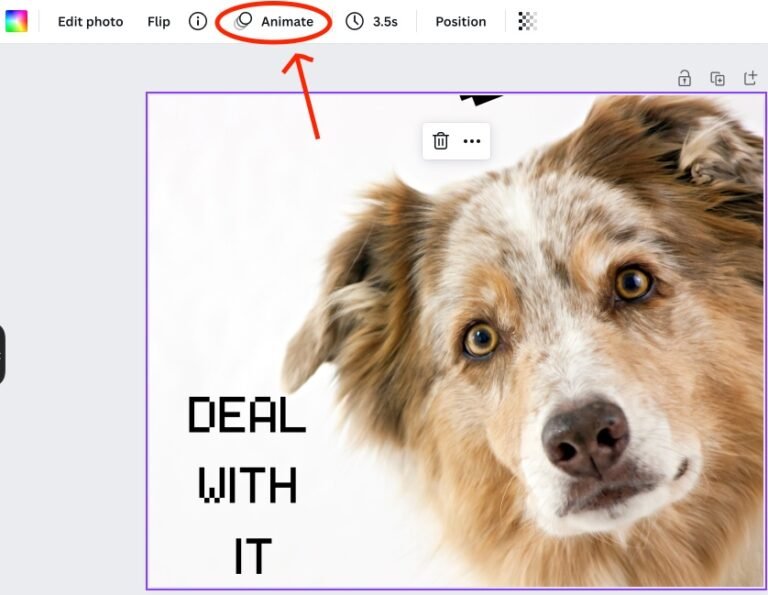Add a new page icon
768x595 pixels.
point(750,78)
